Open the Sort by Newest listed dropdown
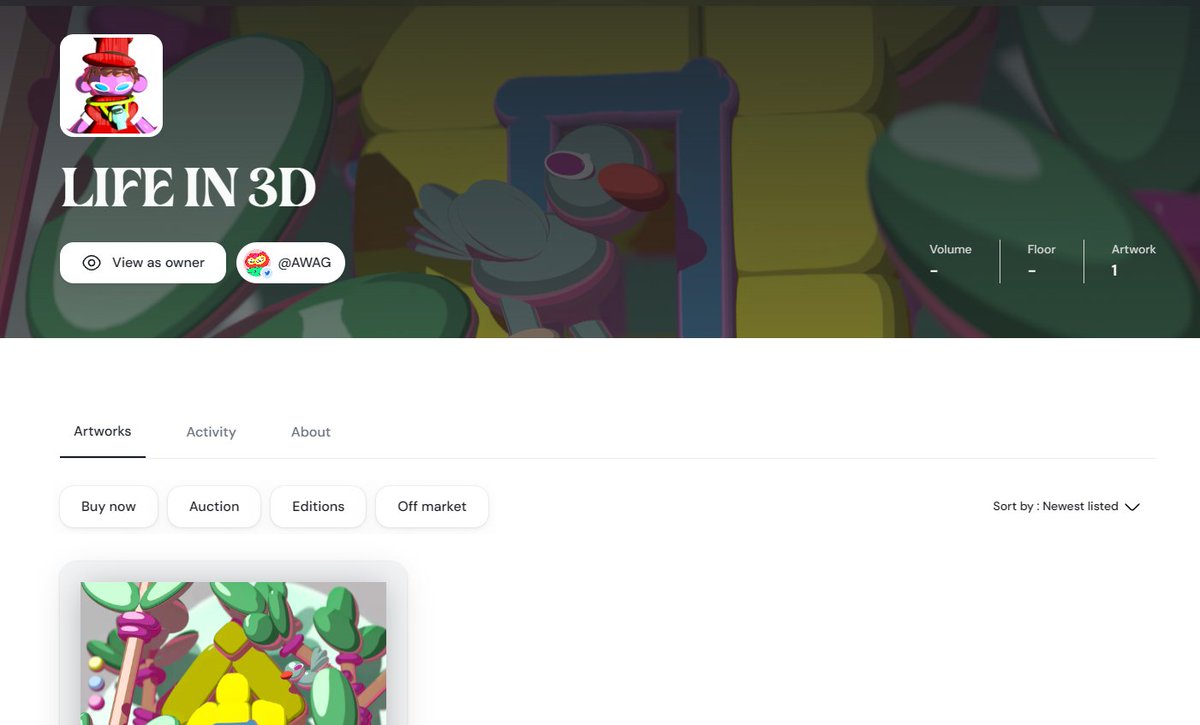Screen dimensions: 1200x725 coord(1066,507)
